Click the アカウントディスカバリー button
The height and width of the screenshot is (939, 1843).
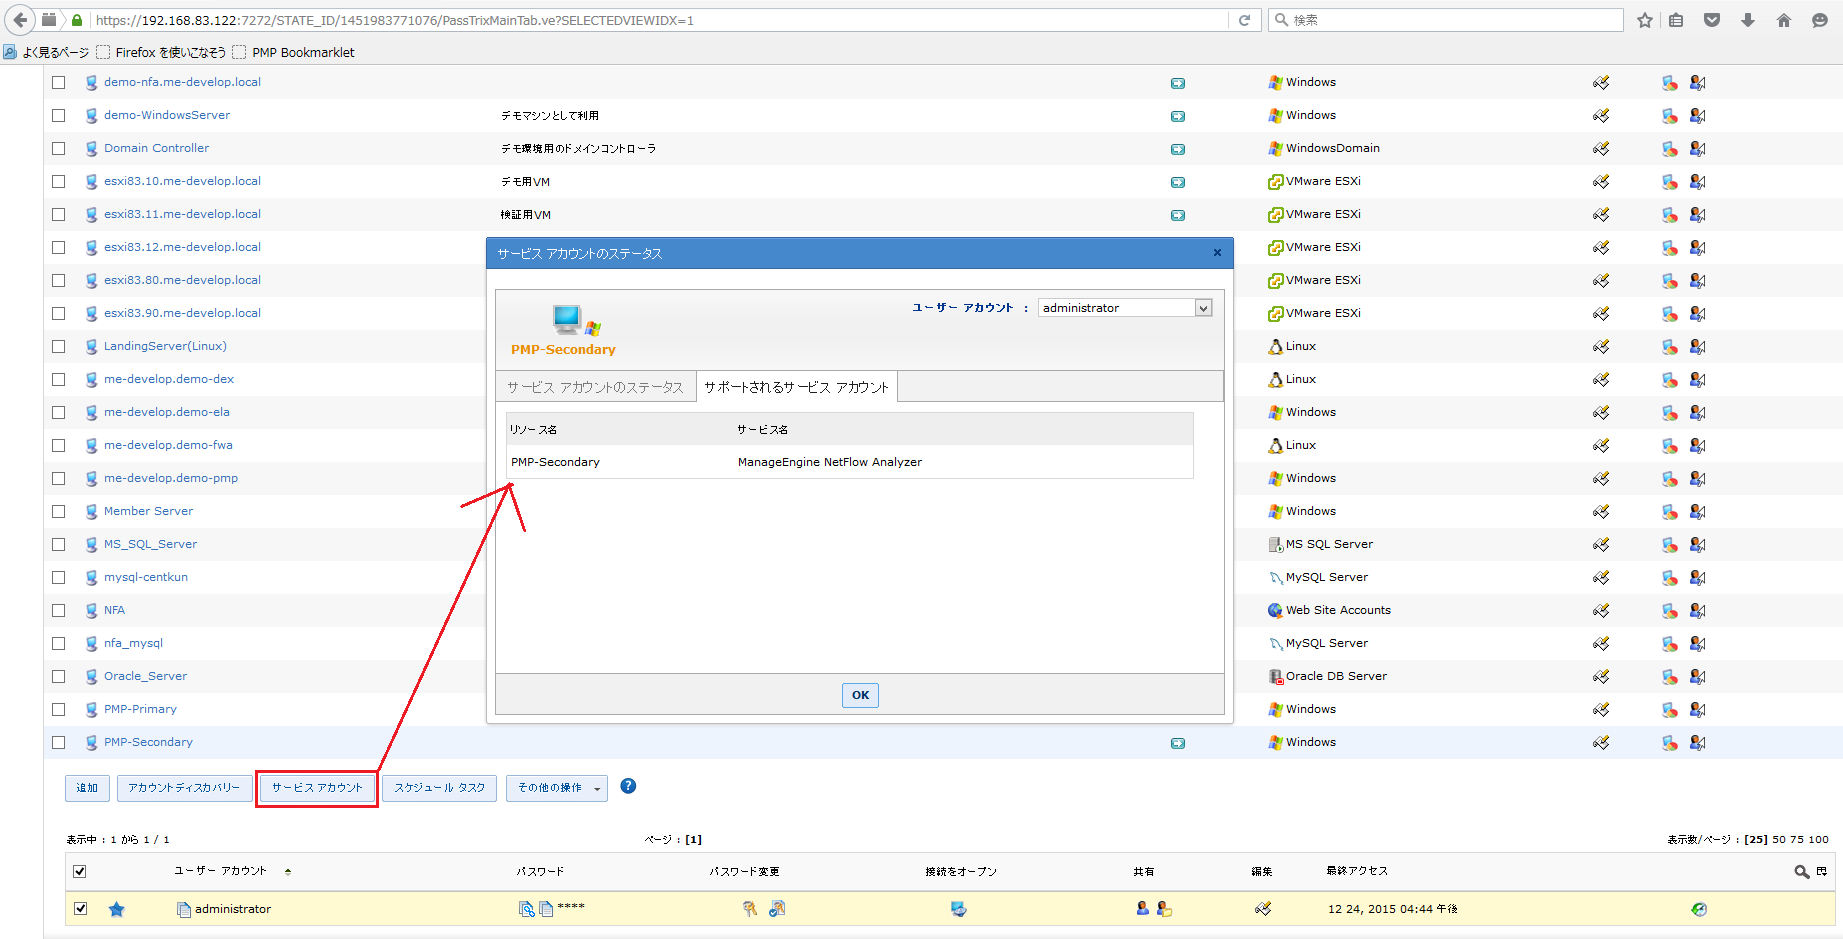click(184, 788)
